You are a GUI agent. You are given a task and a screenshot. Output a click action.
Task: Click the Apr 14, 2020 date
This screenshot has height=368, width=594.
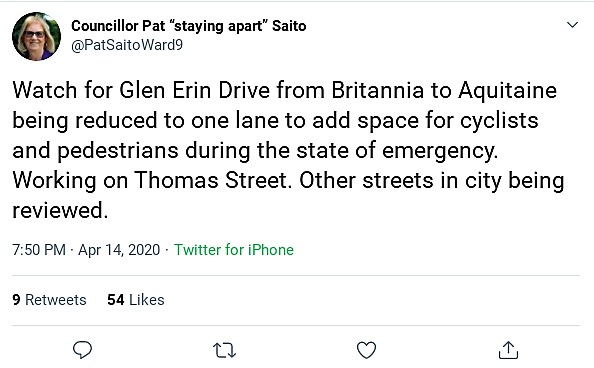[119, 250]
